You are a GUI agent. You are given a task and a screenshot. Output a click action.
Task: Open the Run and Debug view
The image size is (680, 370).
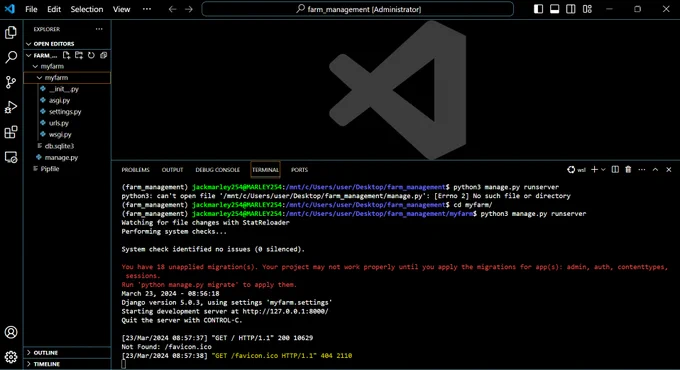pyautogui.click(x=11, y=107)
